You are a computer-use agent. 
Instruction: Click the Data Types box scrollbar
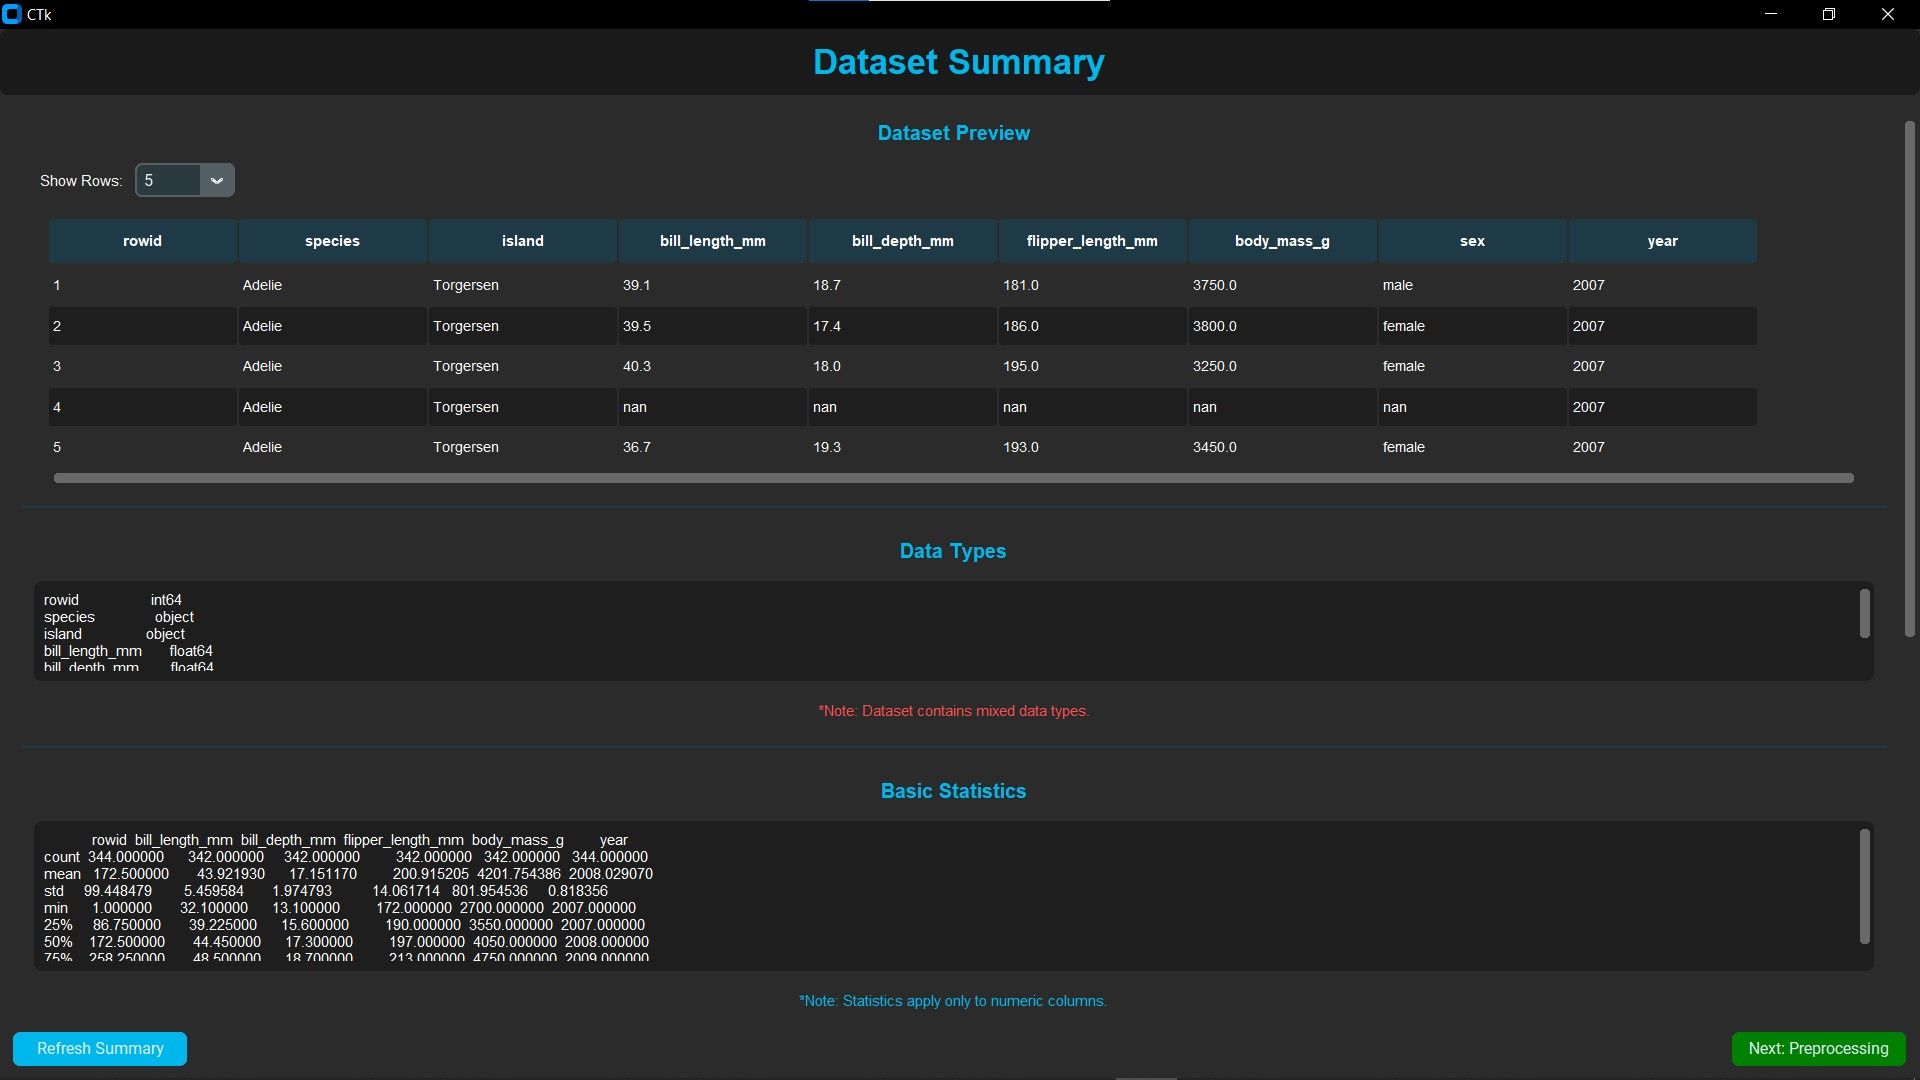[1864, 613]
